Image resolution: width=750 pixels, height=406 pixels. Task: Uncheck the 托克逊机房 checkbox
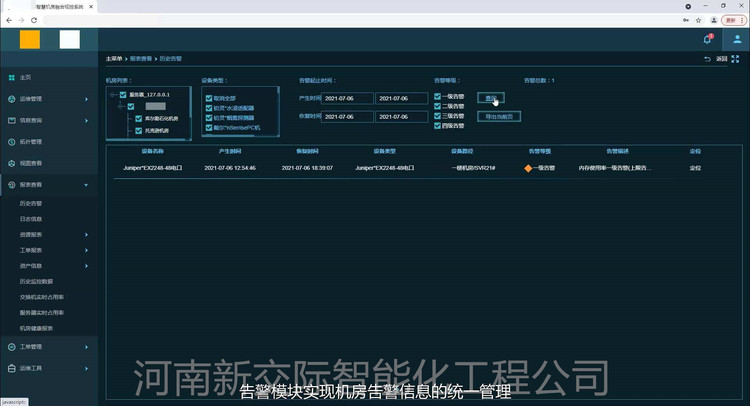point(139,131)
